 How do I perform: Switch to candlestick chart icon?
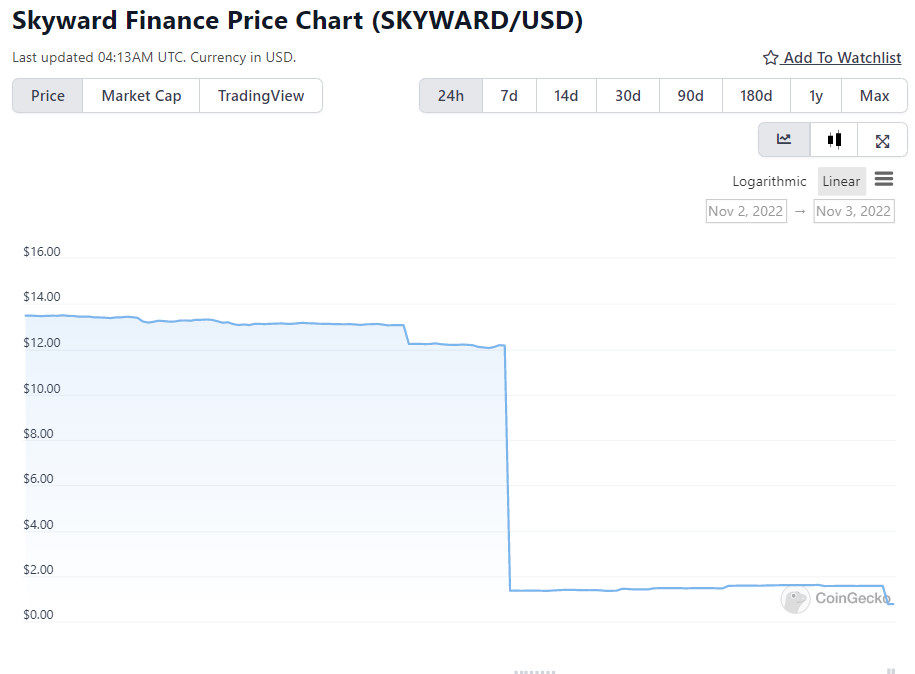click(834, 139)
